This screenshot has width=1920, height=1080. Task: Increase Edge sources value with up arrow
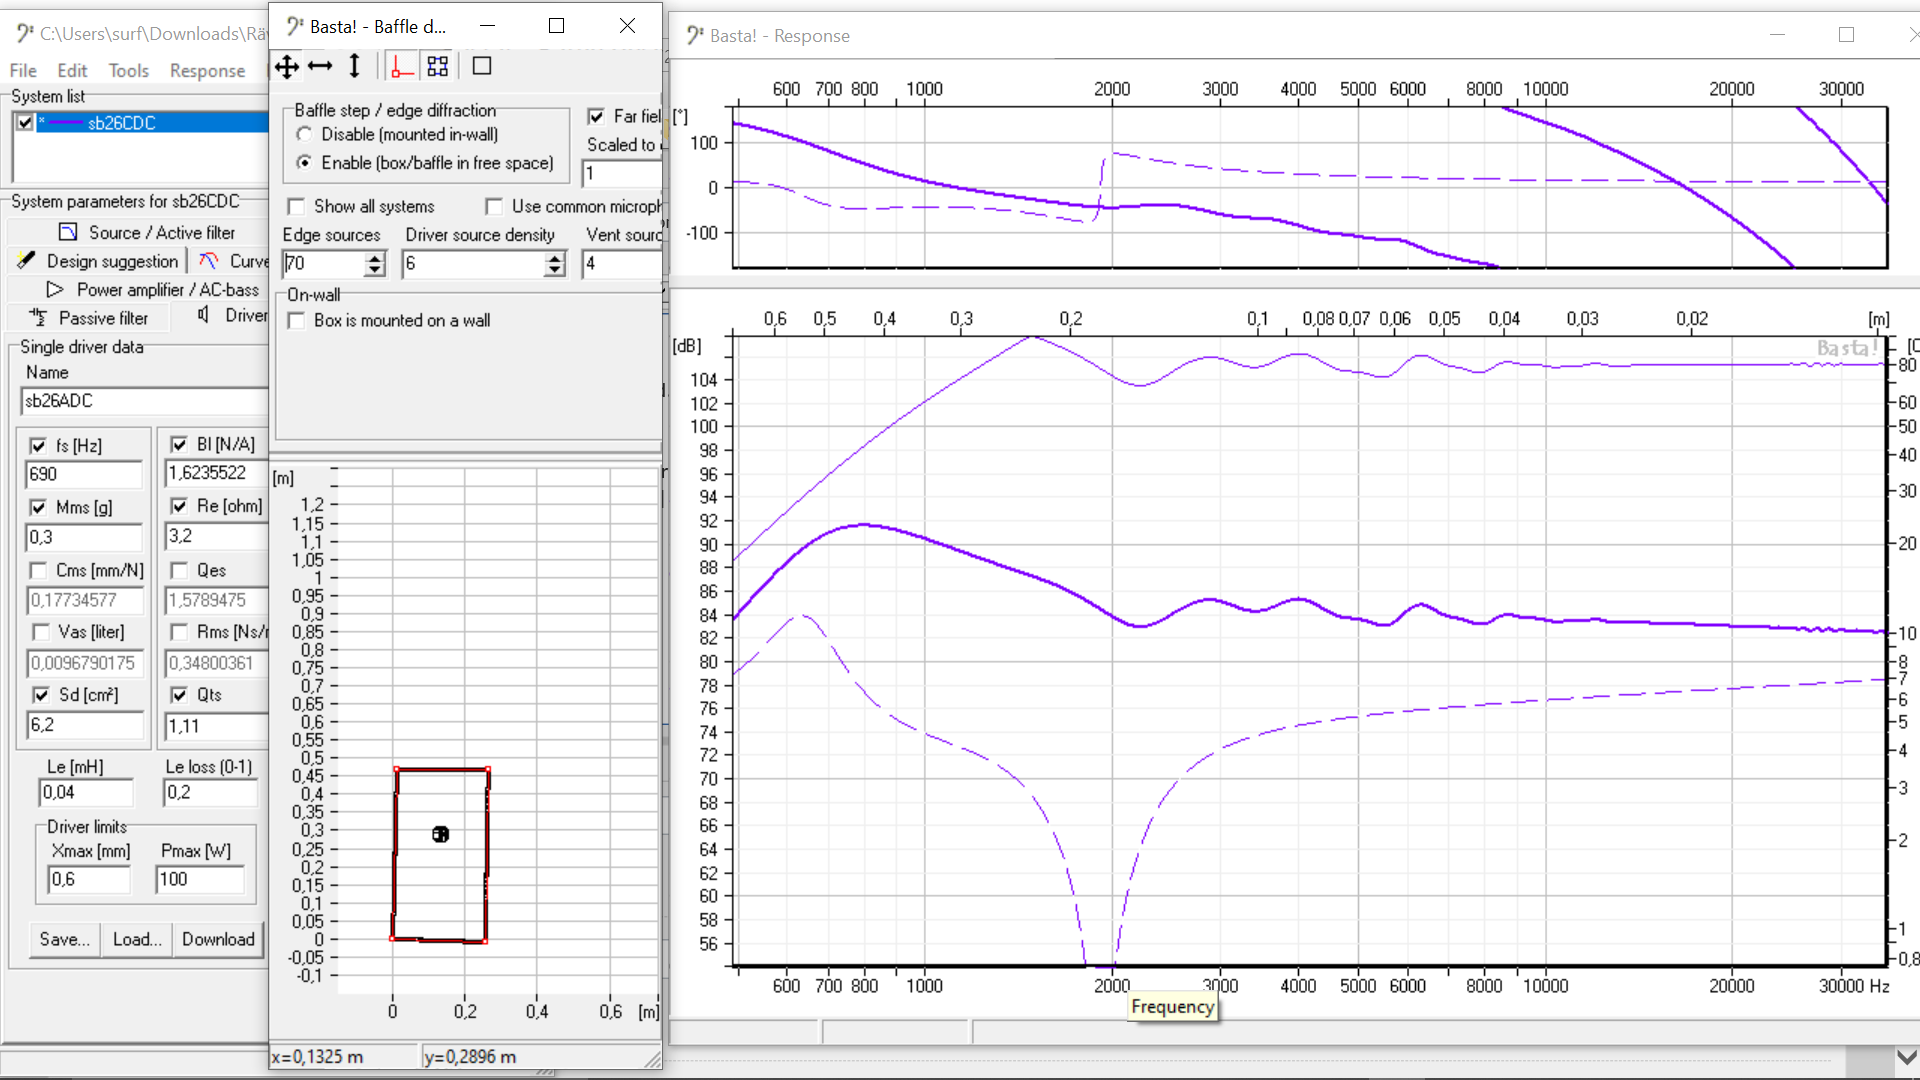375,258
